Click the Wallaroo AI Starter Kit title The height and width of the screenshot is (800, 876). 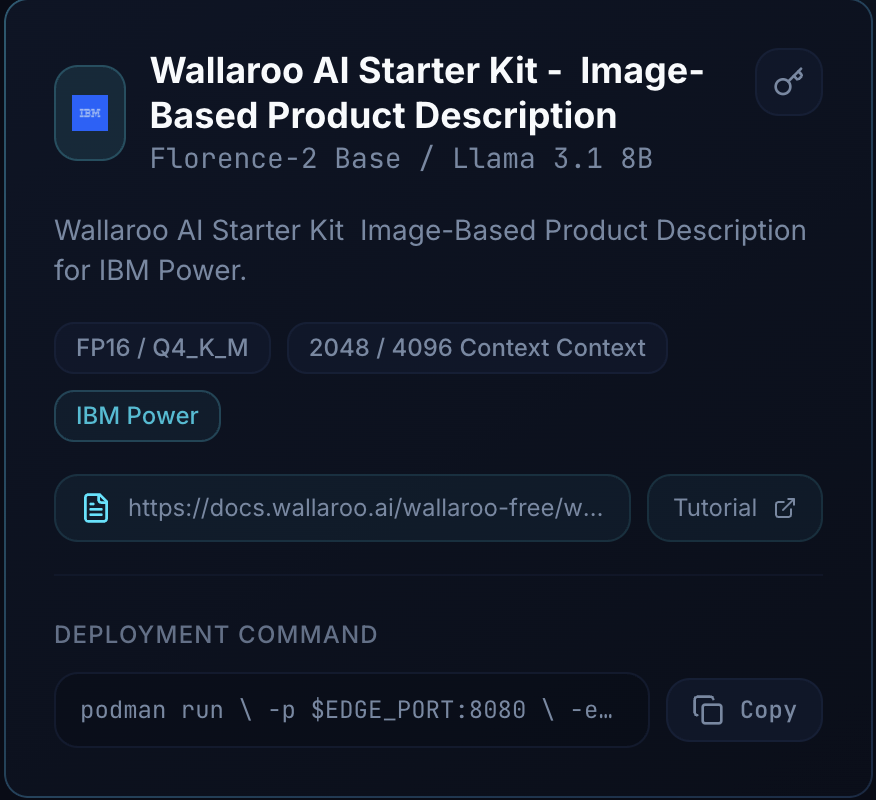point(427,93)
